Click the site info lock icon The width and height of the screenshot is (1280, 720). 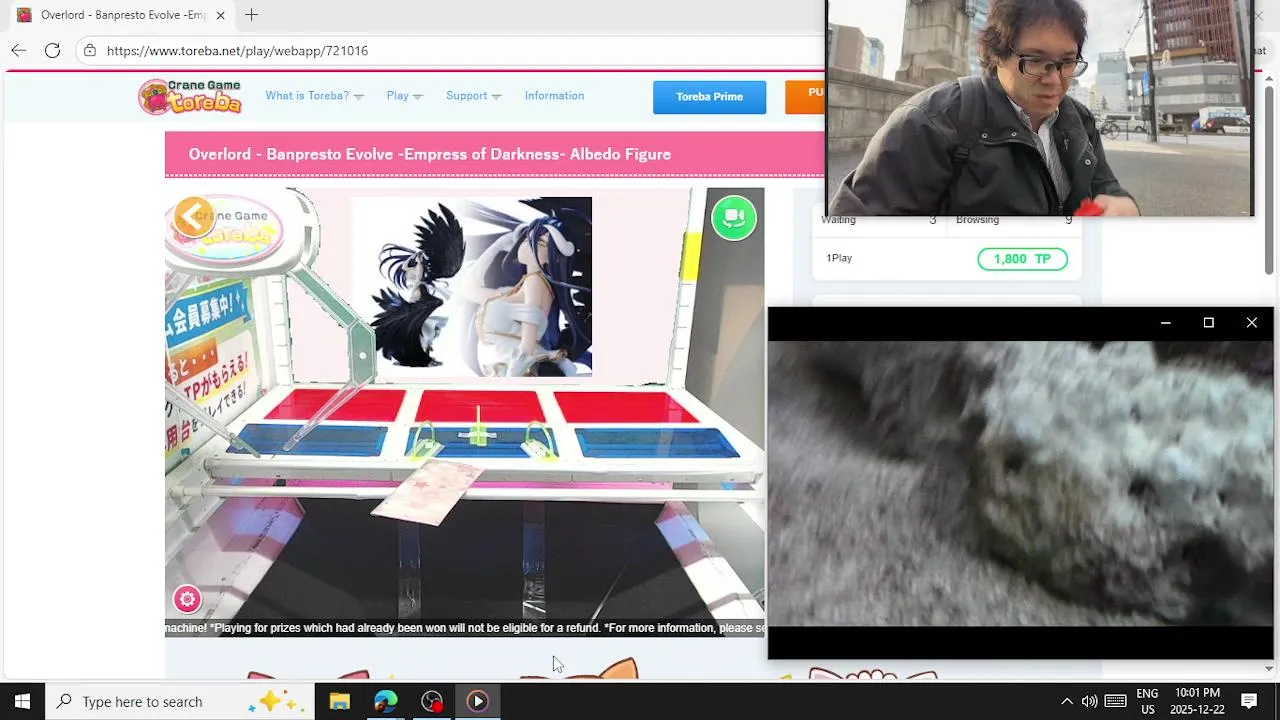[x=90, y=50]
